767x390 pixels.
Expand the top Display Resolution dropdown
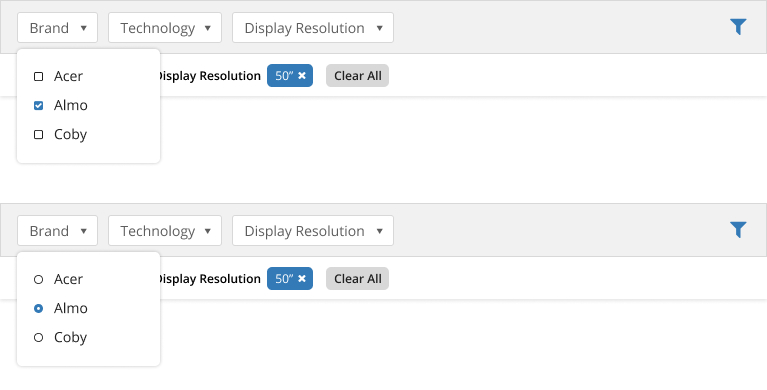(x=313, y=27)
